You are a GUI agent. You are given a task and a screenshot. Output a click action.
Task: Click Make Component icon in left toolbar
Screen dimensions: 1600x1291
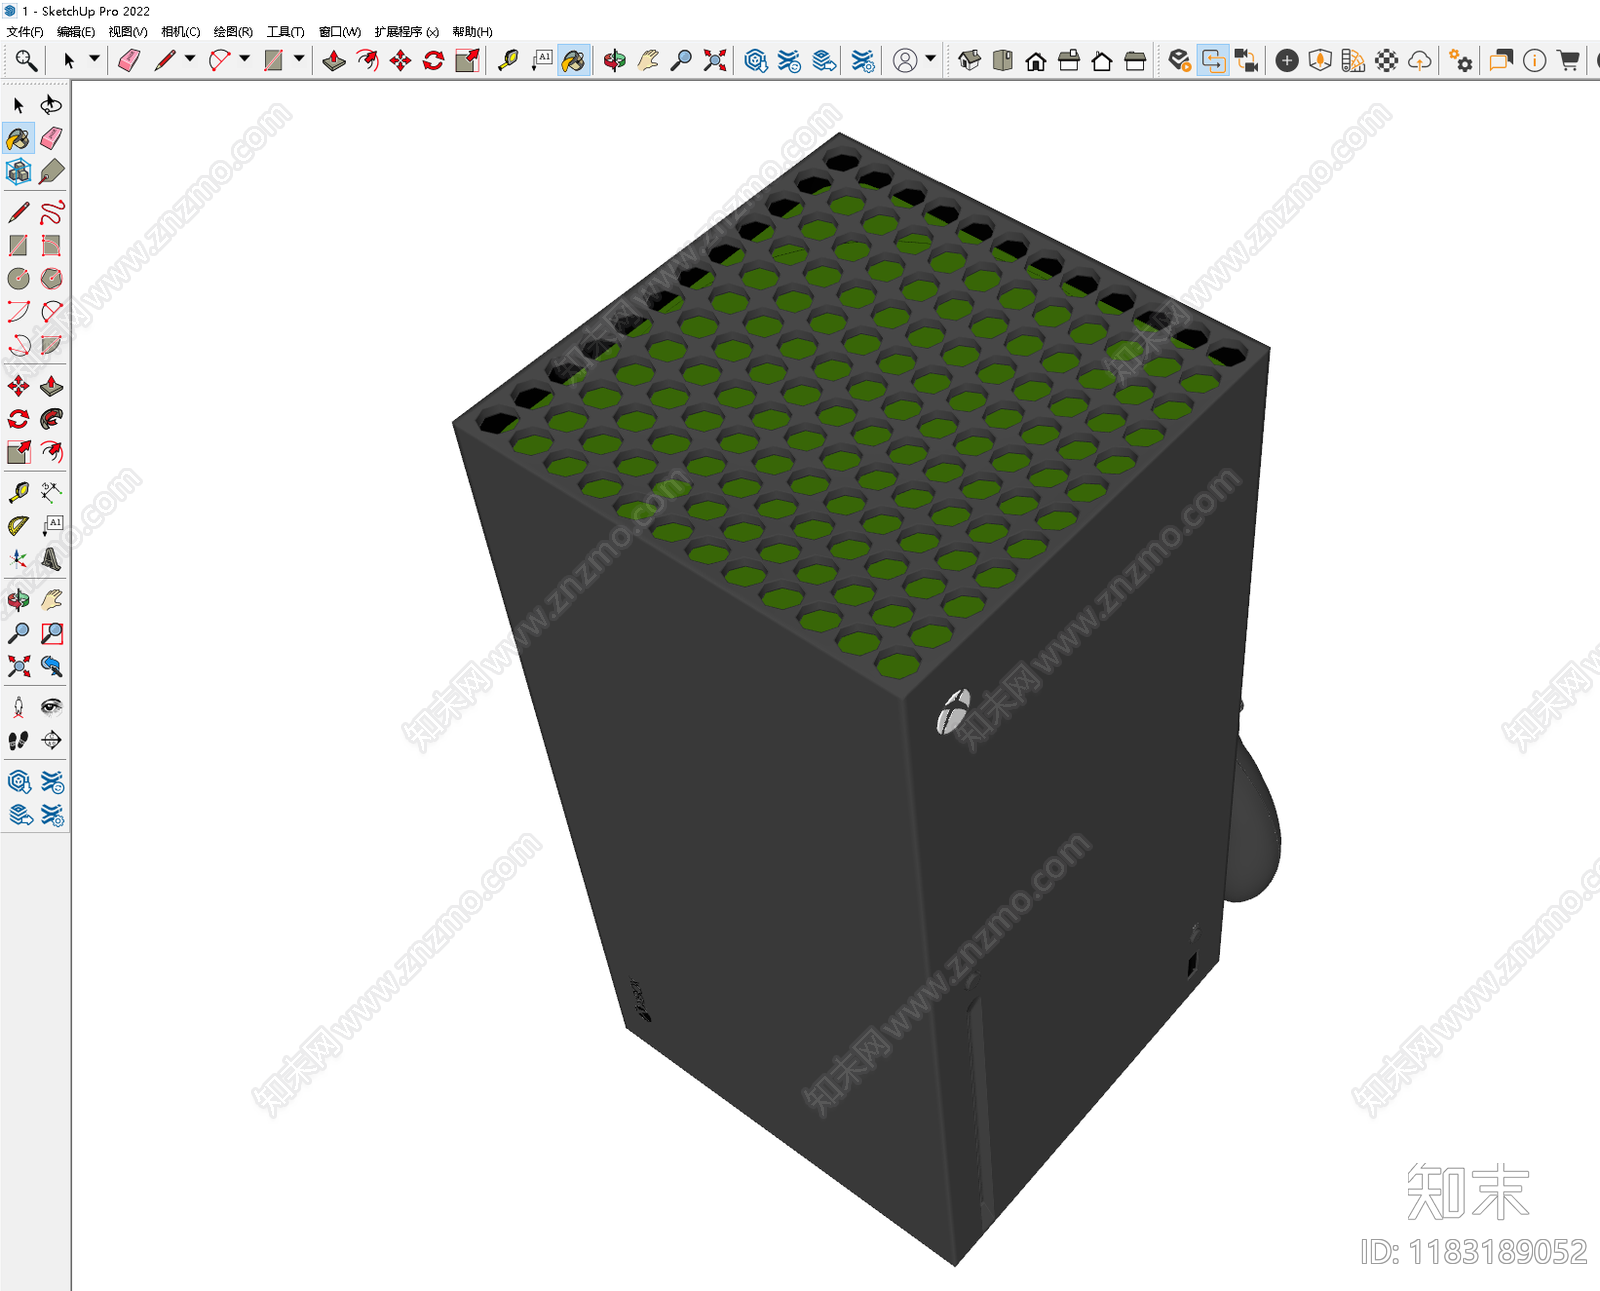tap(18, 171)
